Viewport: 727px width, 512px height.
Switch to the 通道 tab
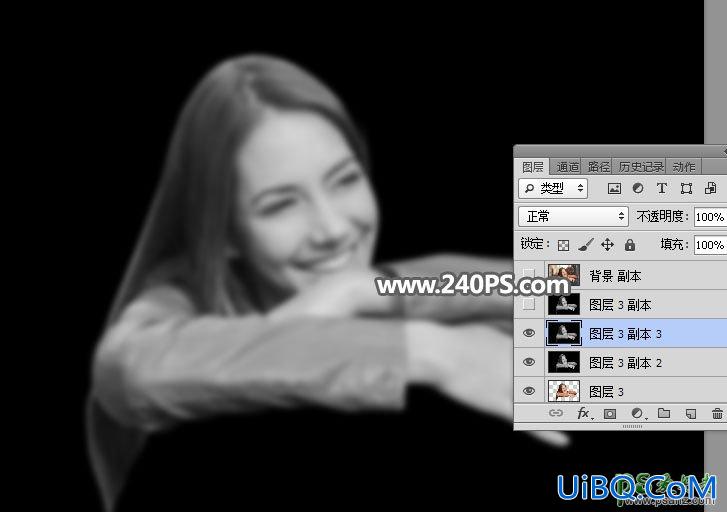coord(568,166)
